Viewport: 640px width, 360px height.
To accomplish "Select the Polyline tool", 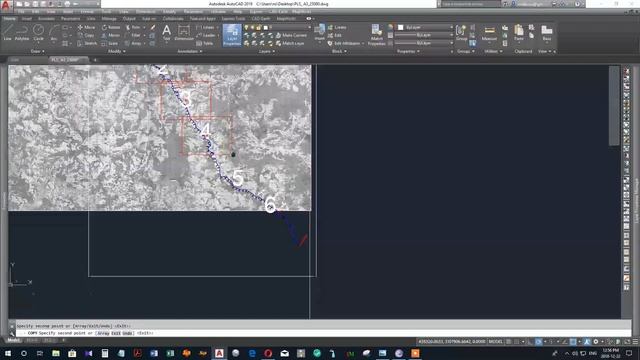I will click(22, 32).
